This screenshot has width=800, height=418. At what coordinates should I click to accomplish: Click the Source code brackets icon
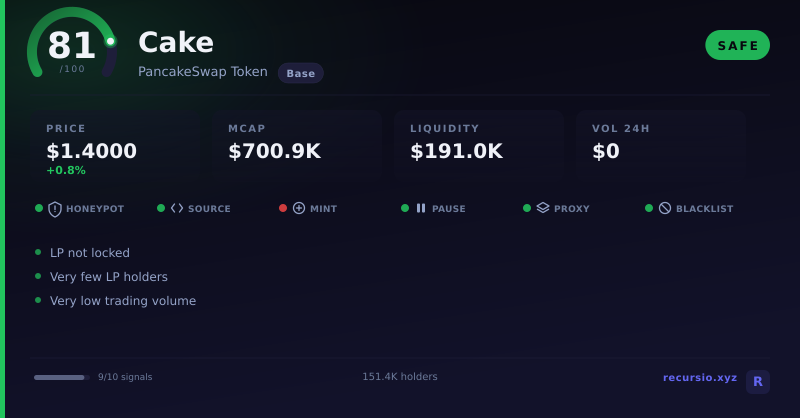pos(177,208)
